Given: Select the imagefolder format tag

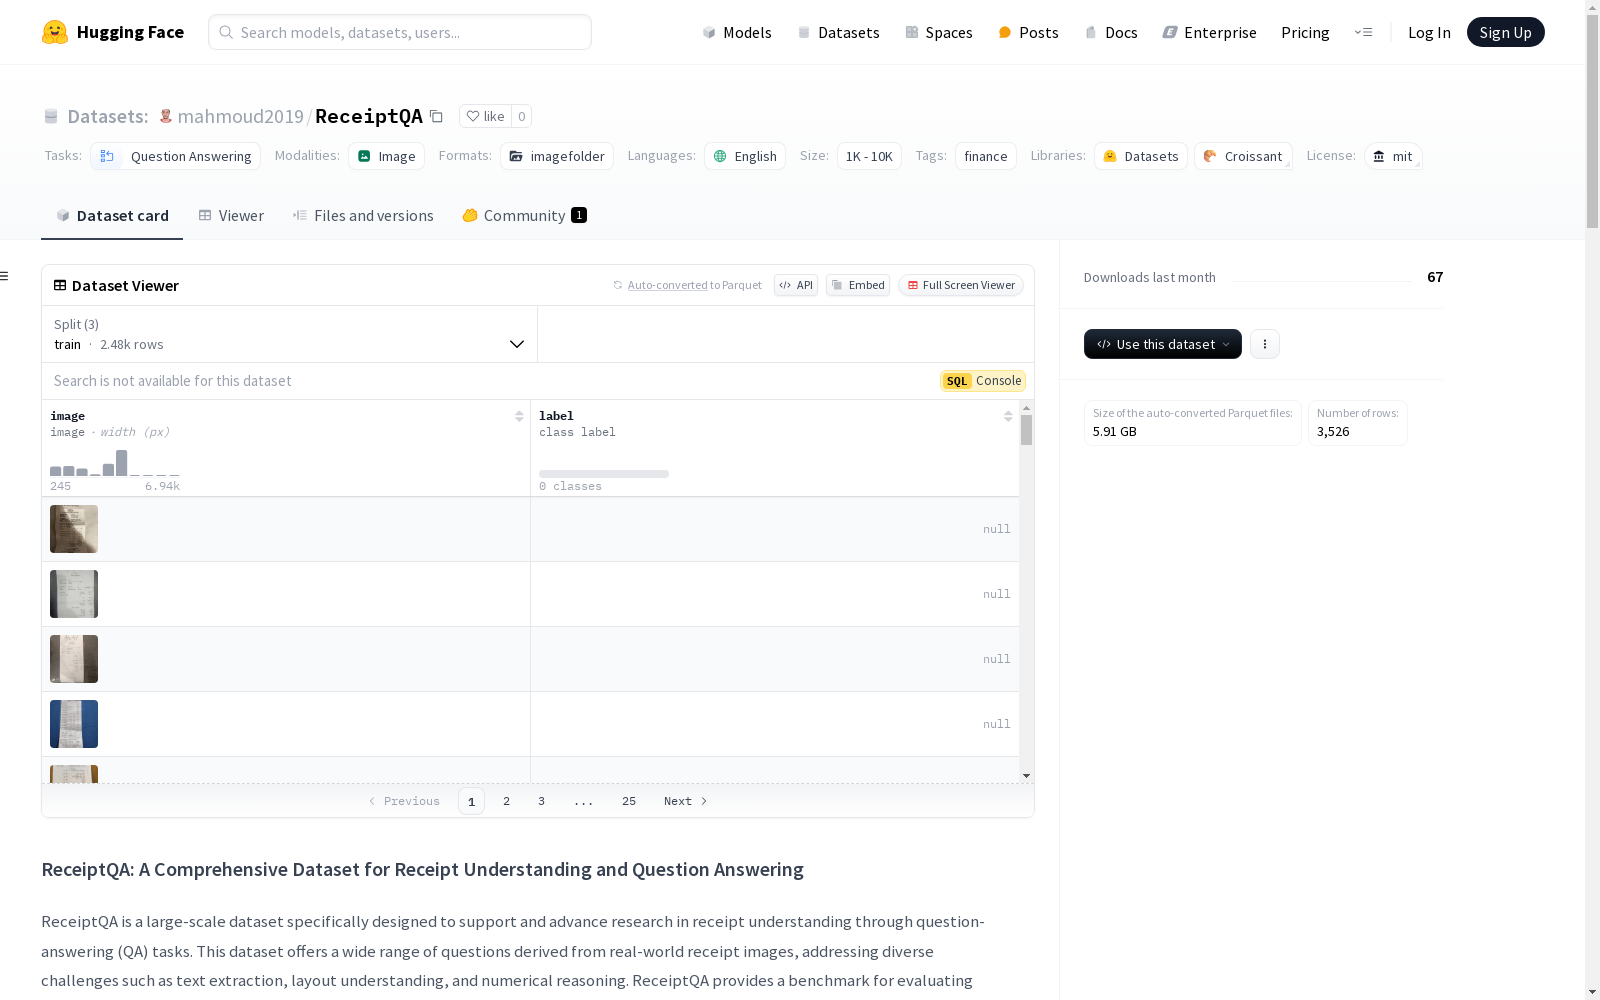Looking at the screenshot, I should point(557,156).
